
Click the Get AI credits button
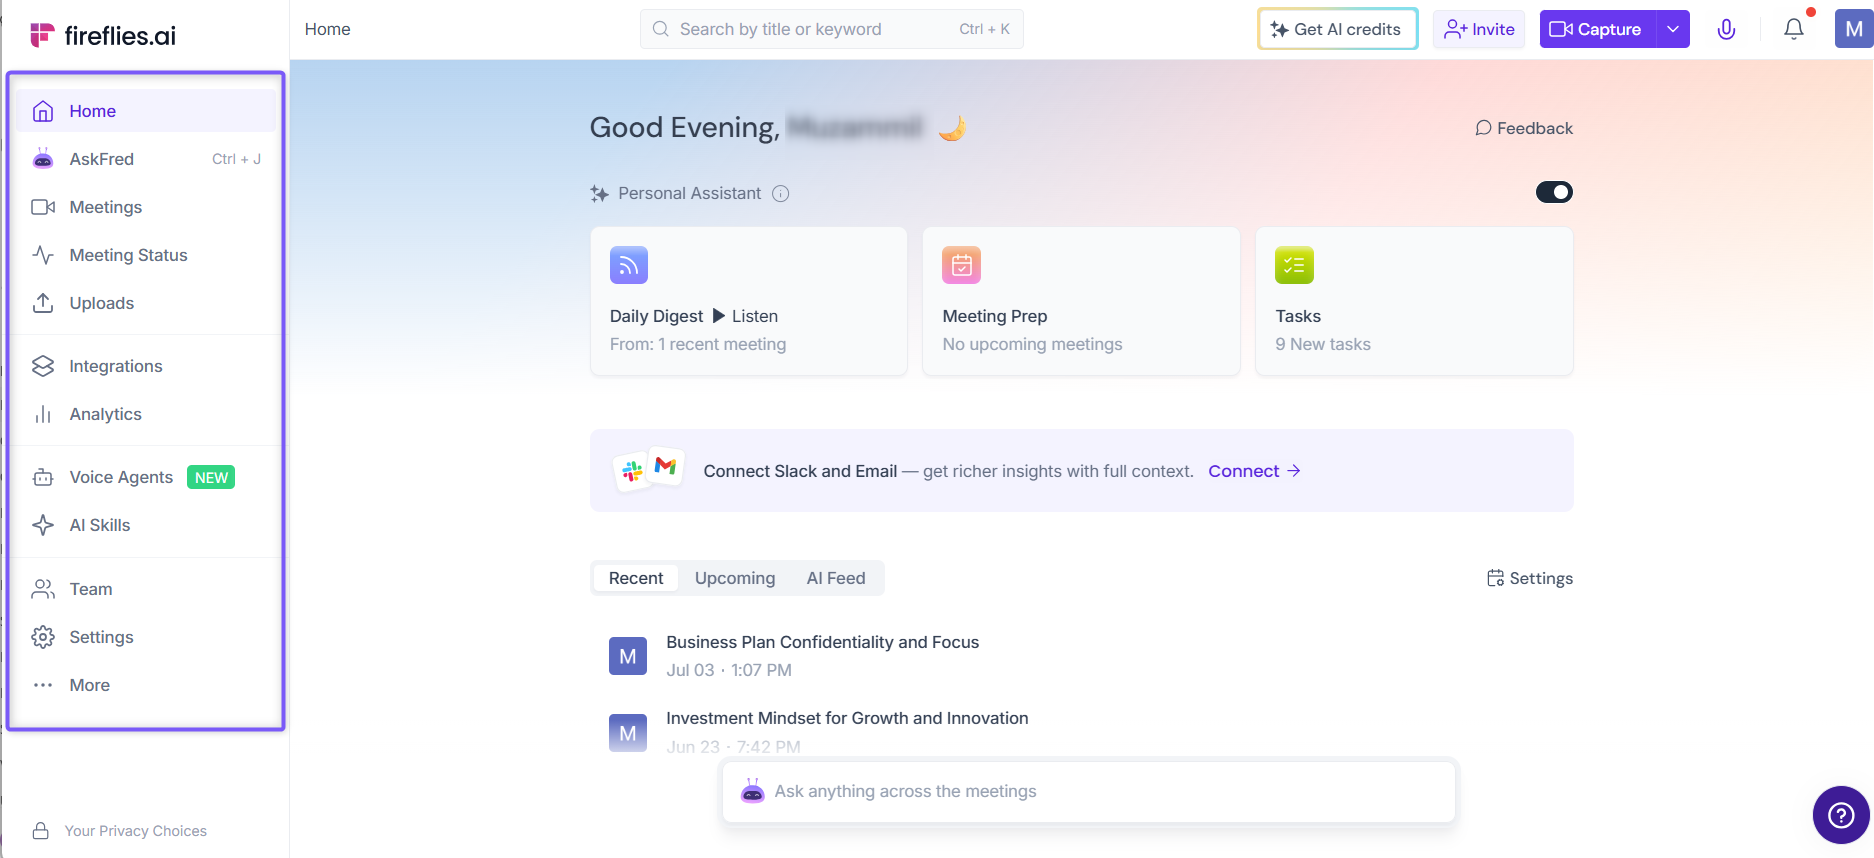pos(1337,29)
